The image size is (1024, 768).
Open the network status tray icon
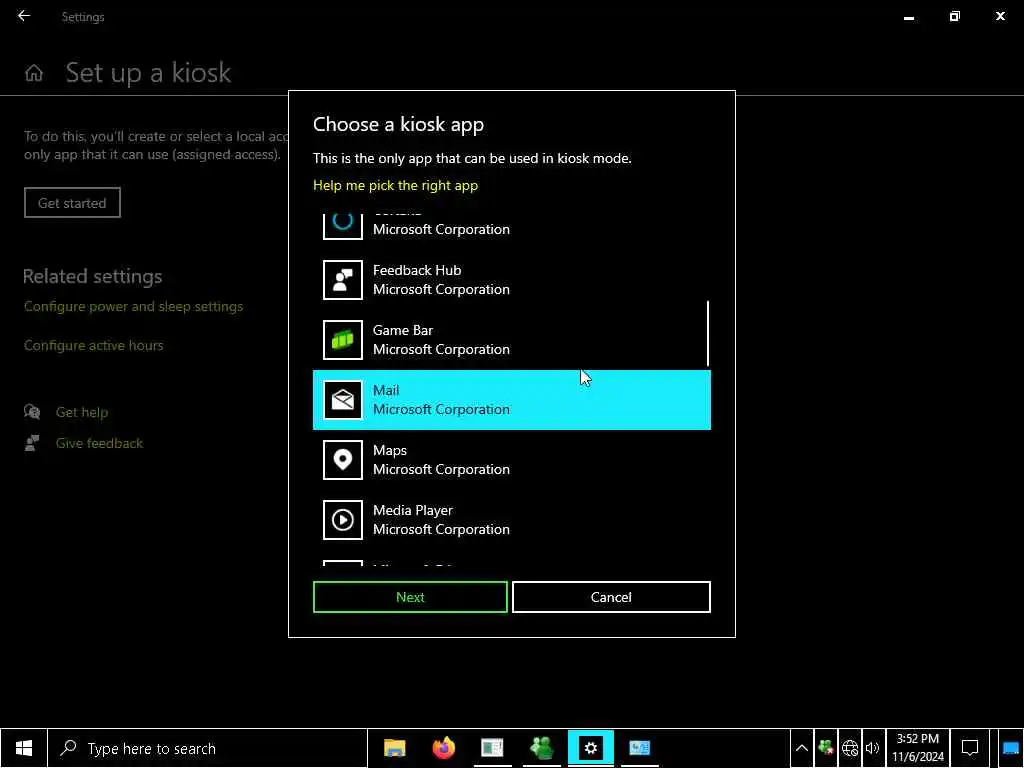click(850, 748)
